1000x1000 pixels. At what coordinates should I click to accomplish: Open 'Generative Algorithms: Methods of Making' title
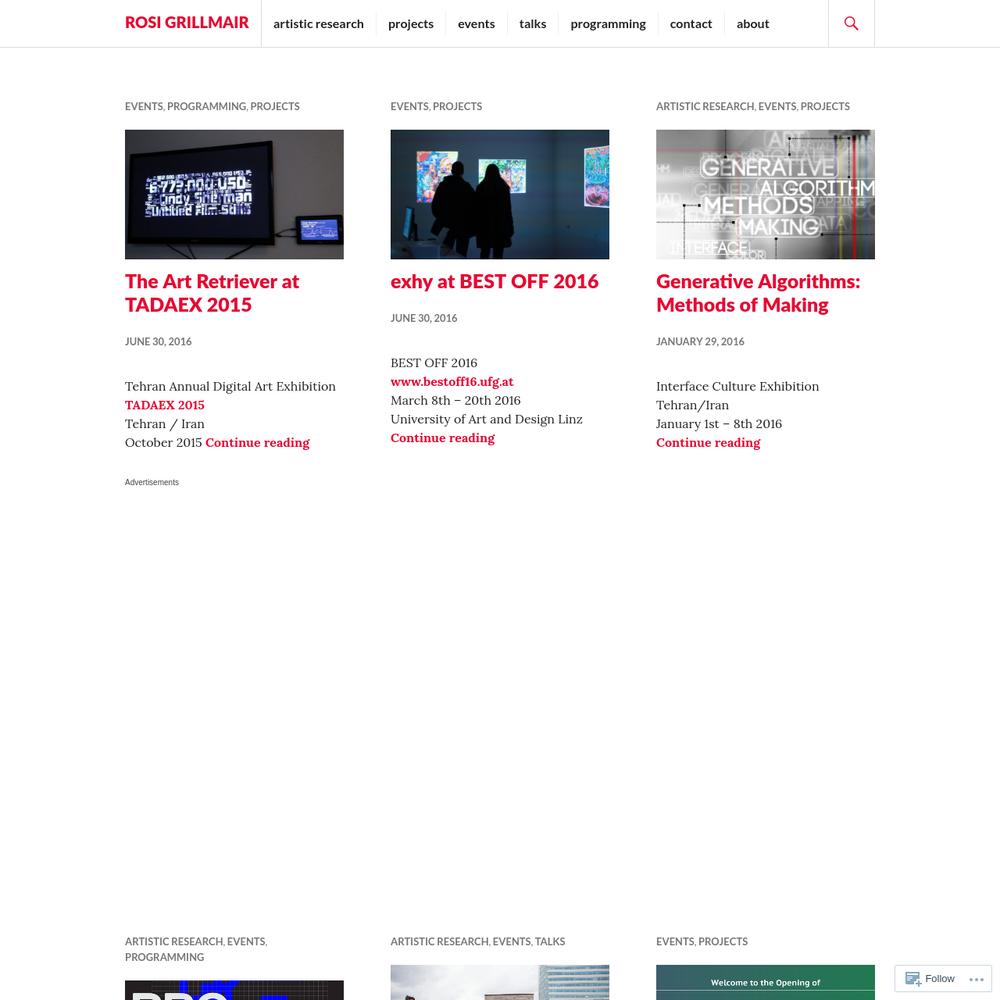pos(758,293)
